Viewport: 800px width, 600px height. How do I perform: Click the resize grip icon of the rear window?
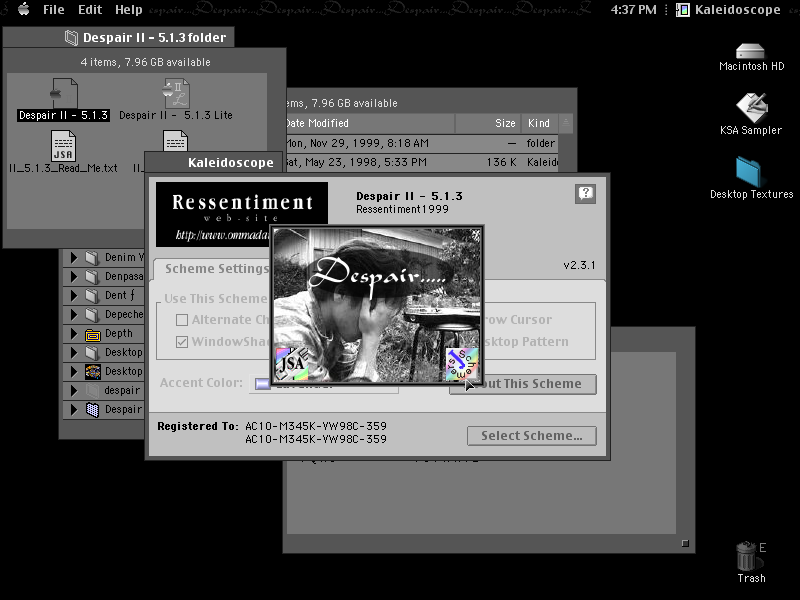(x=685, y=543)
